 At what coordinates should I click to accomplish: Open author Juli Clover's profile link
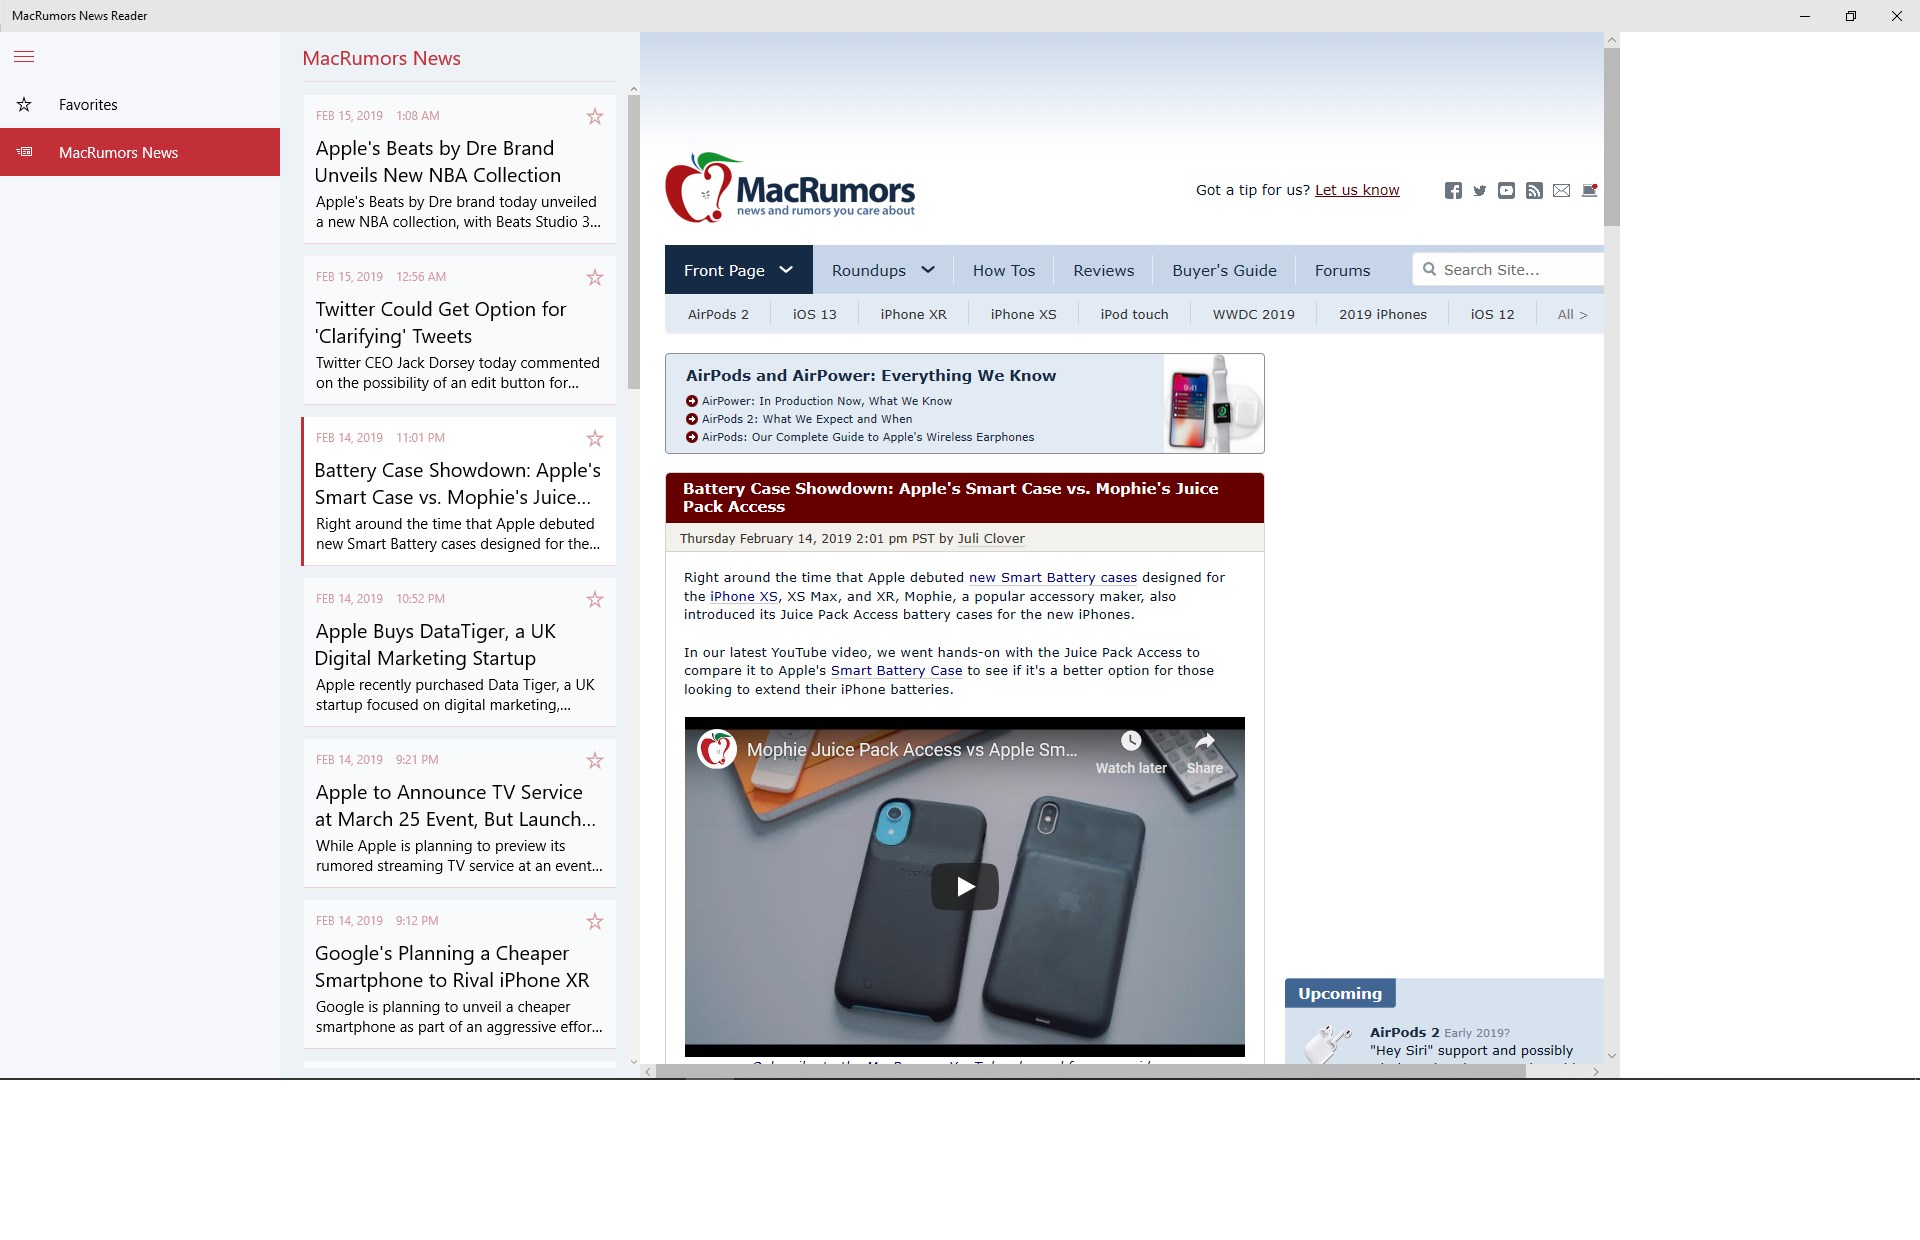[x=991, y=538]
